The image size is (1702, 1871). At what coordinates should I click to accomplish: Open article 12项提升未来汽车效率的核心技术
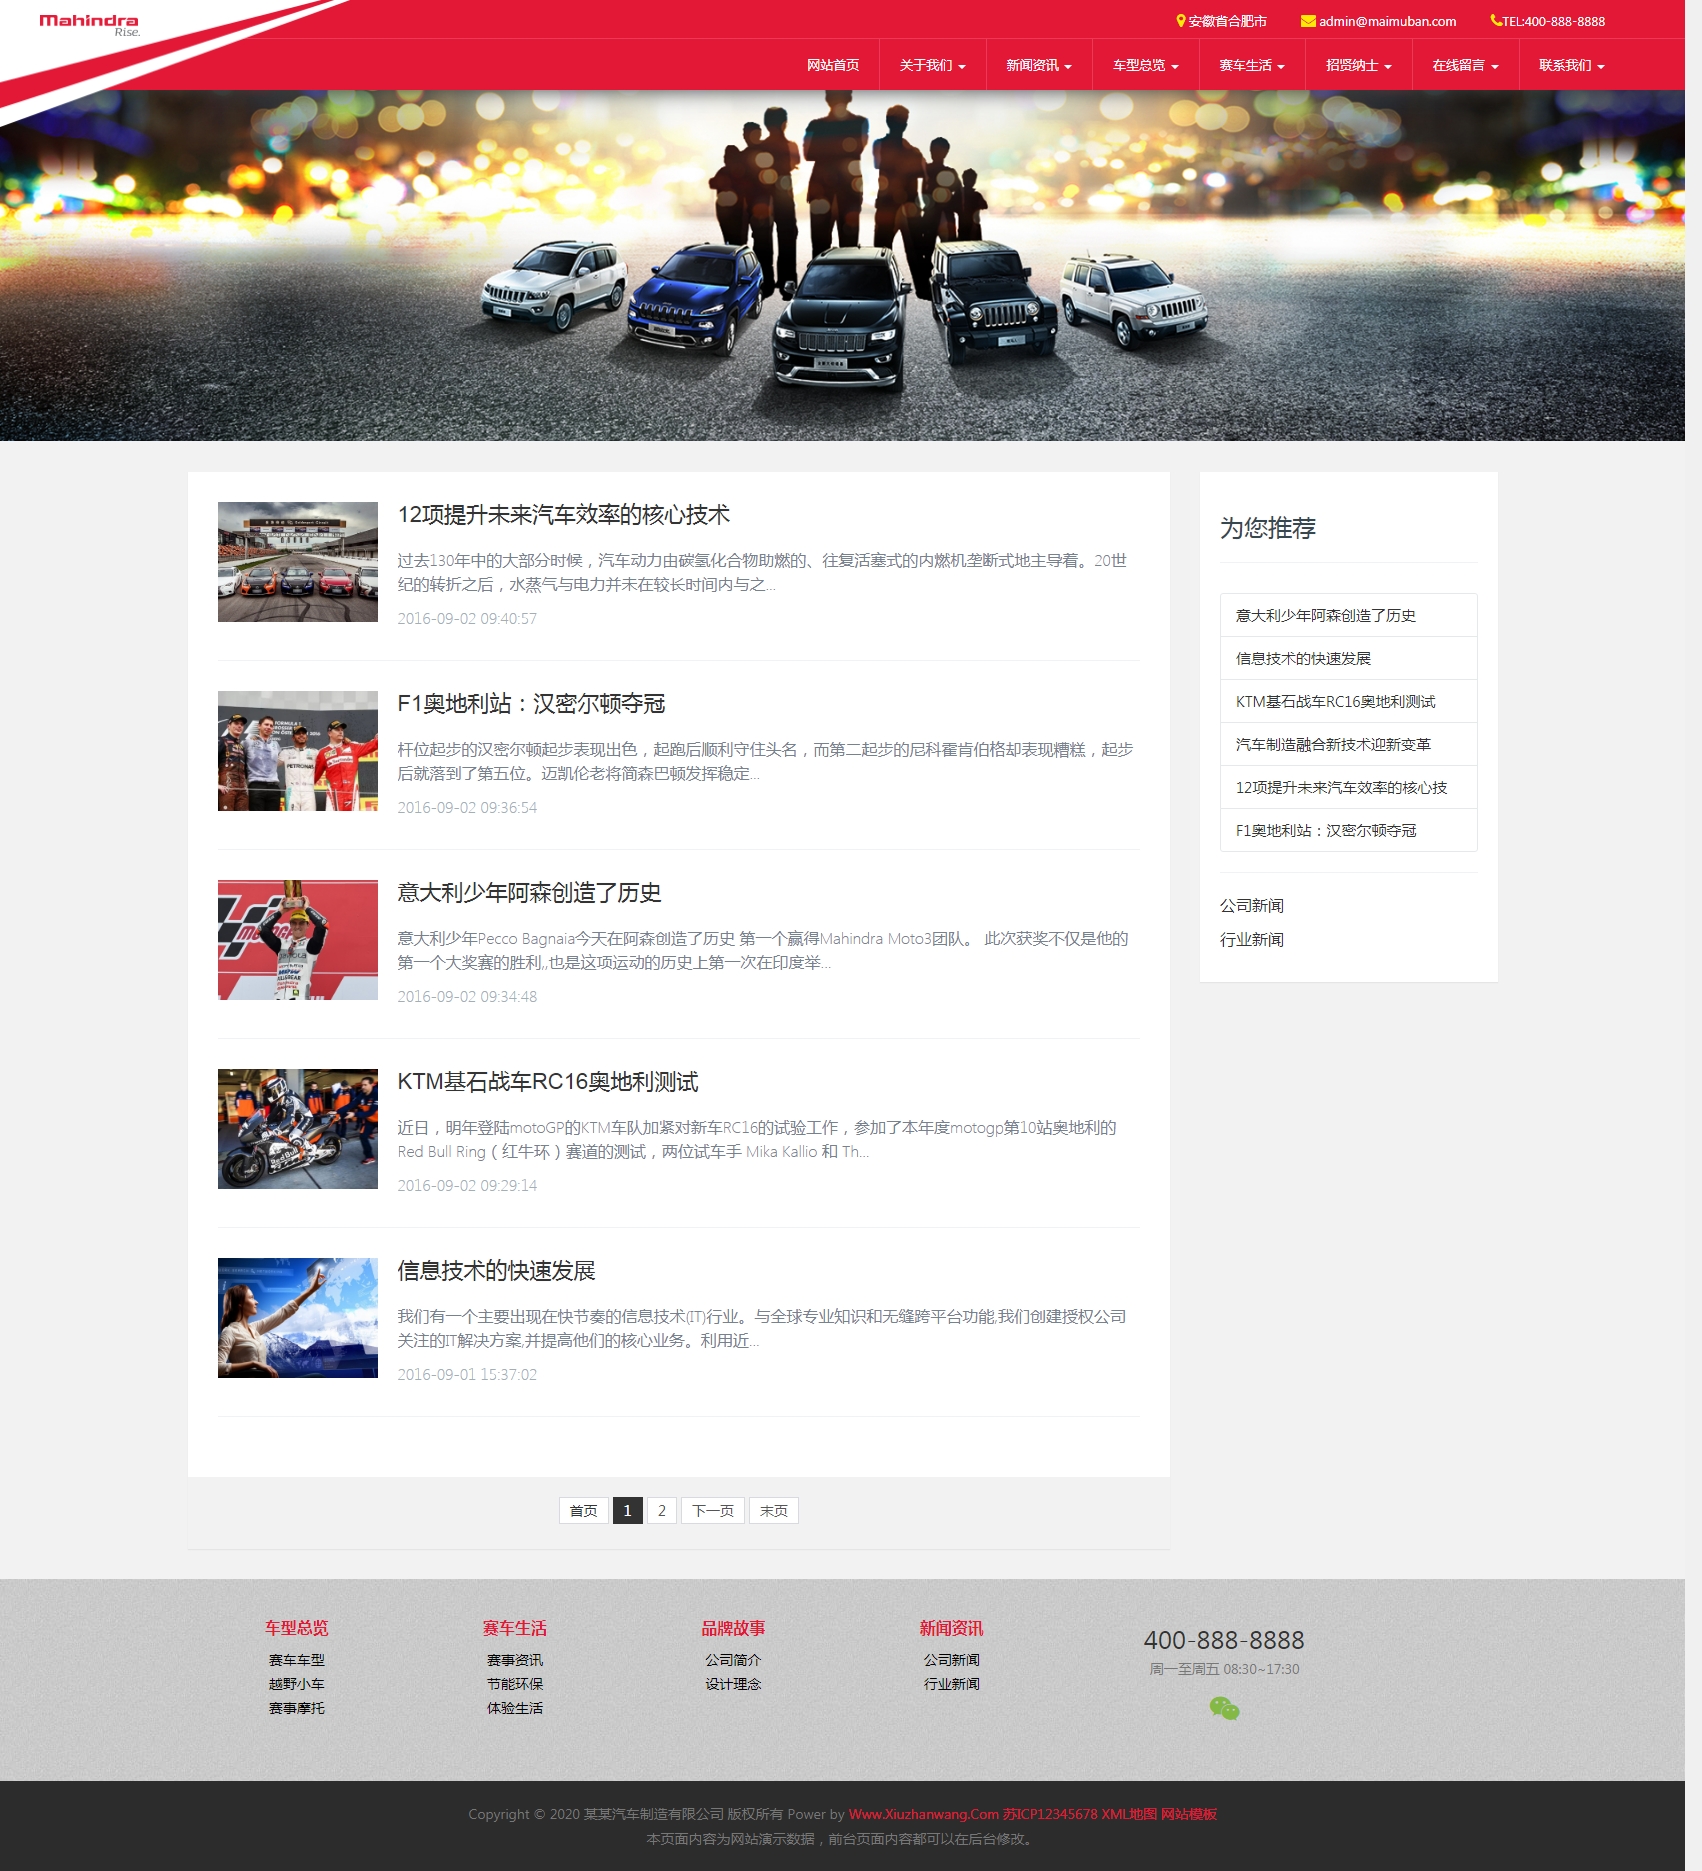(564, 515)
